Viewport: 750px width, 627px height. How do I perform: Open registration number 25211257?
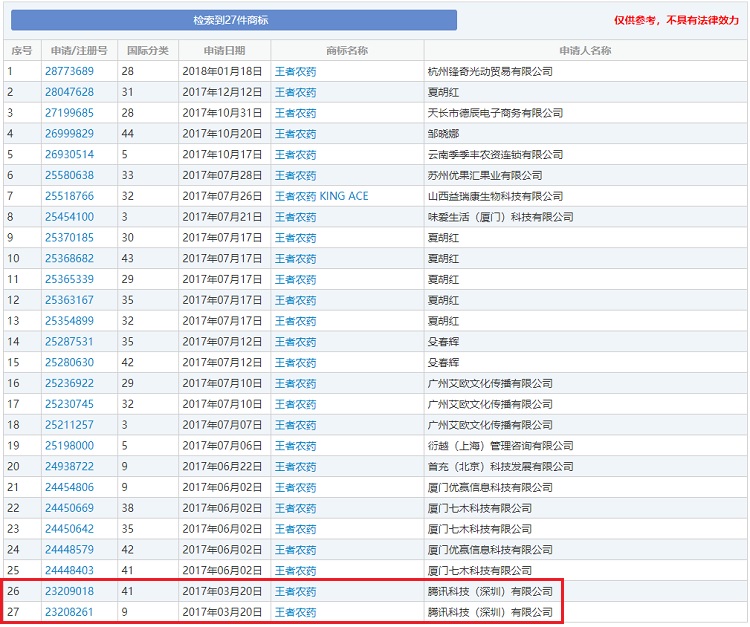tap(69, 425)
